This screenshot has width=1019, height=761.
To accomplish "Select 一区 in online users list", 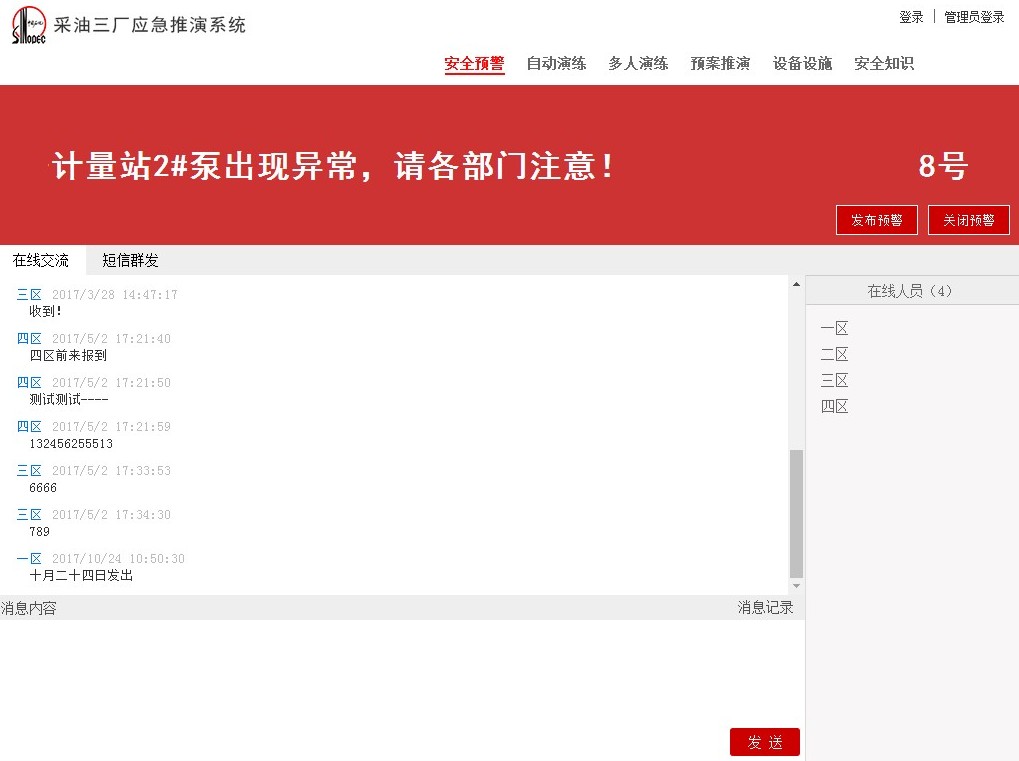I will (x=834, y=329).
